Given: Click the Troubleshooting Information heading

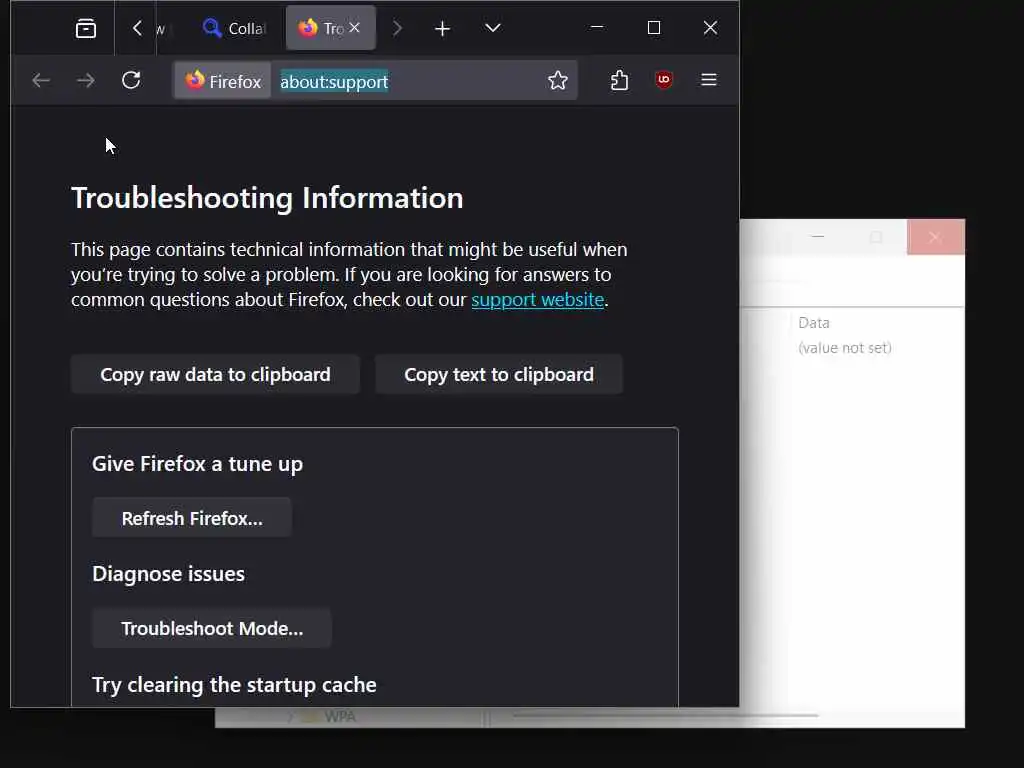Looking at the screenshot, I should pos(267,198).
